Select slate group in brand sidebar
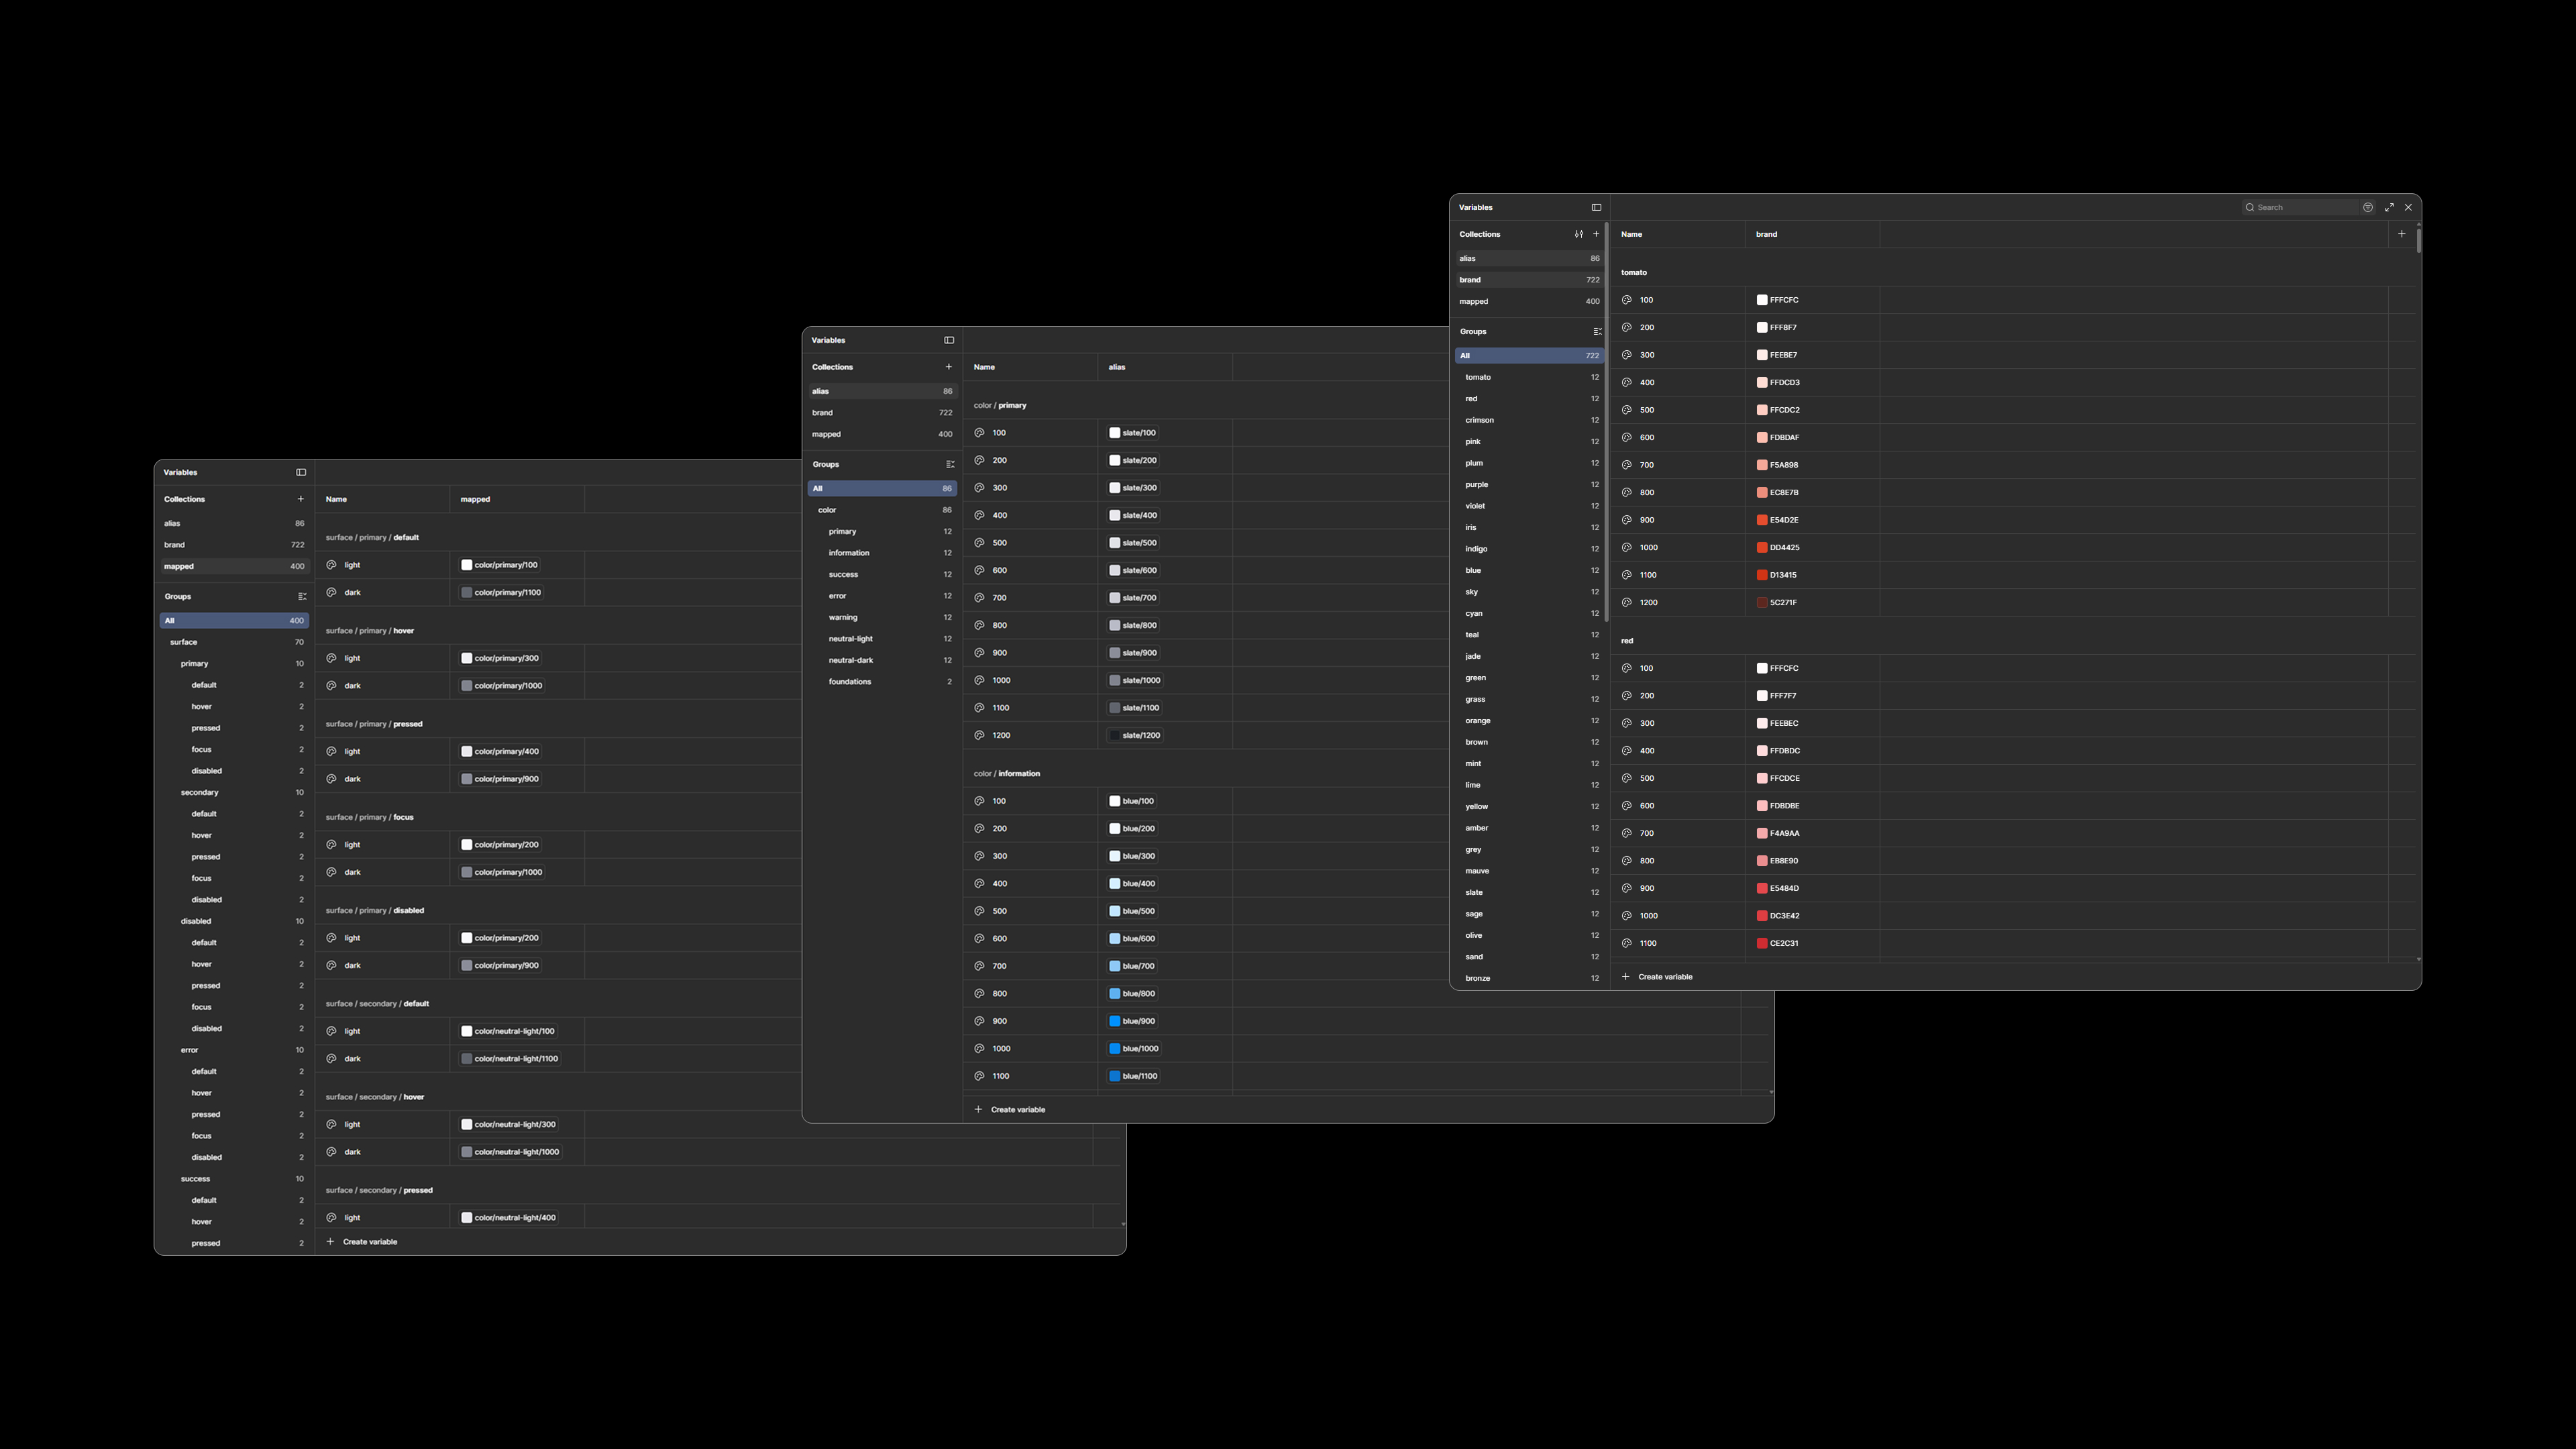2576x1449 pixels. pyautogui.click(x=1529, y=892)
